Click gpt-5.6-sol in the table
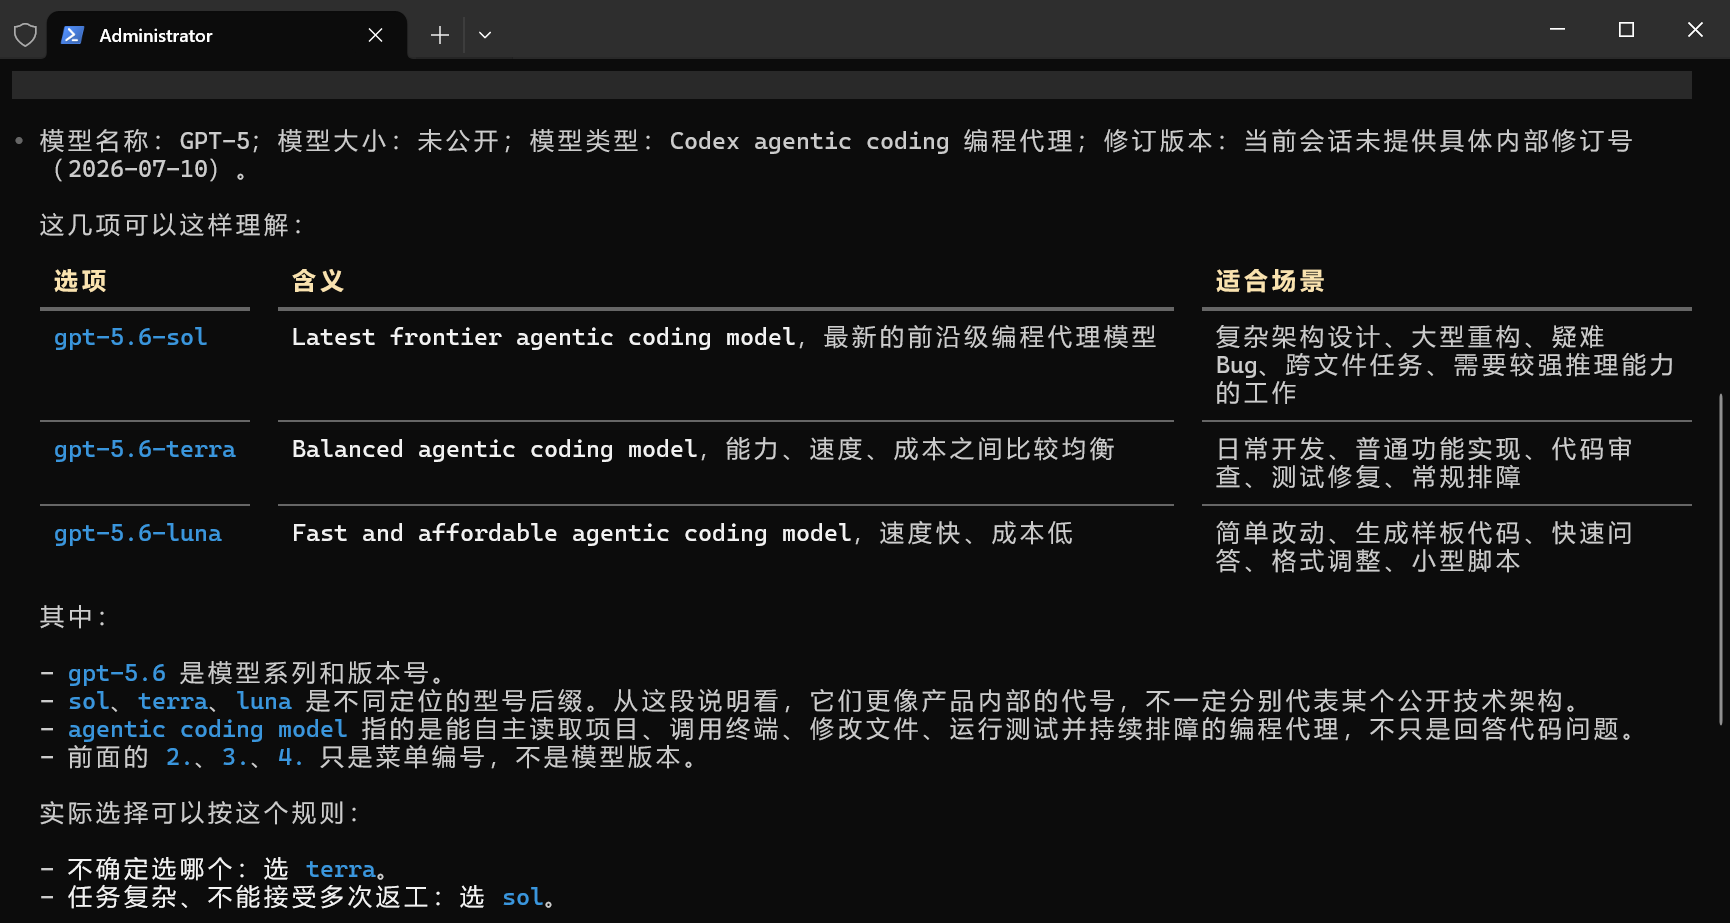This screenshot has height=923, width=1730. pos(130,337)
